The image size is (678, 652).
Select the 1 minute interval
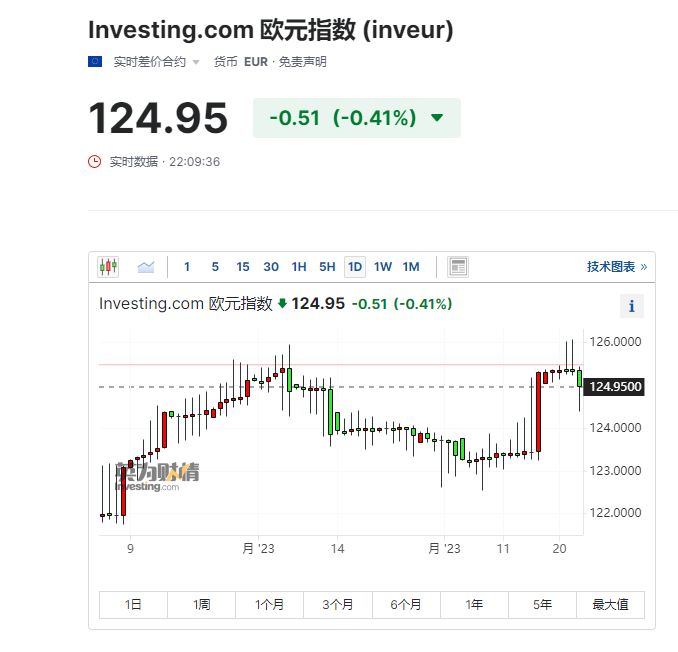pyautogui.click(x=187, y=267)
